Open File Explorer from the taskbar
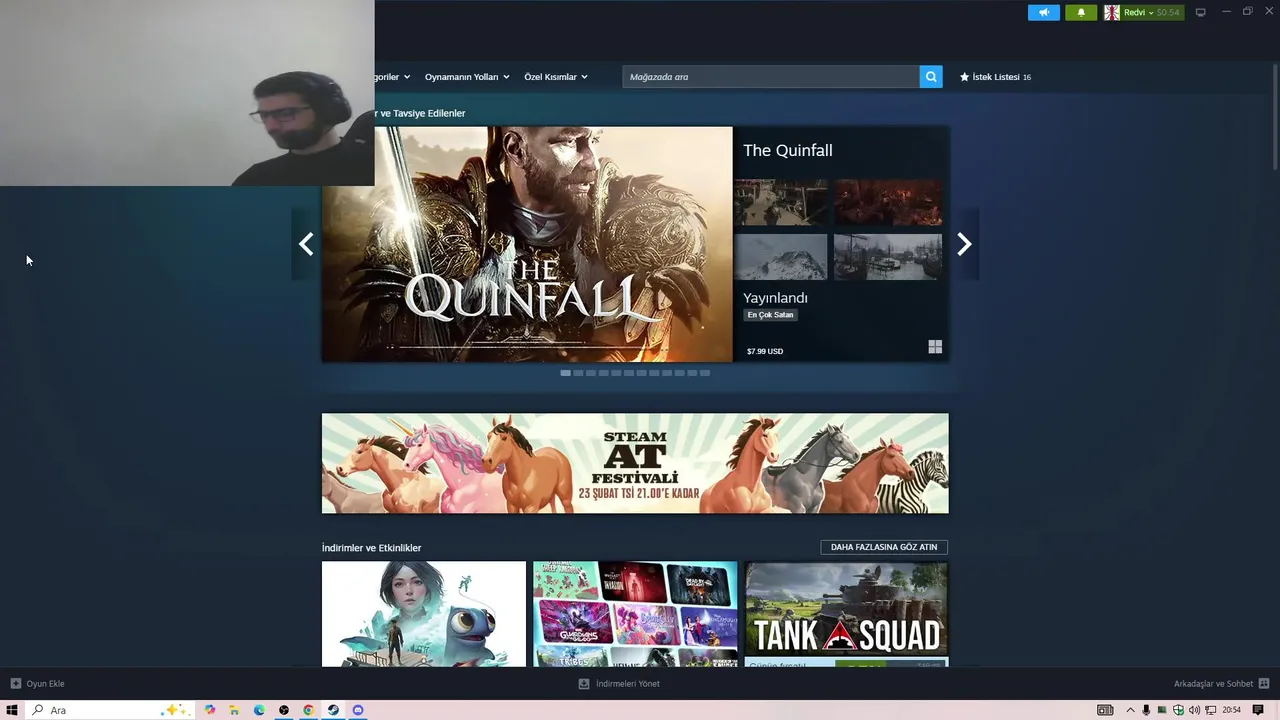The height and width of the screenshot is (720, 1280). coord(234,710)
